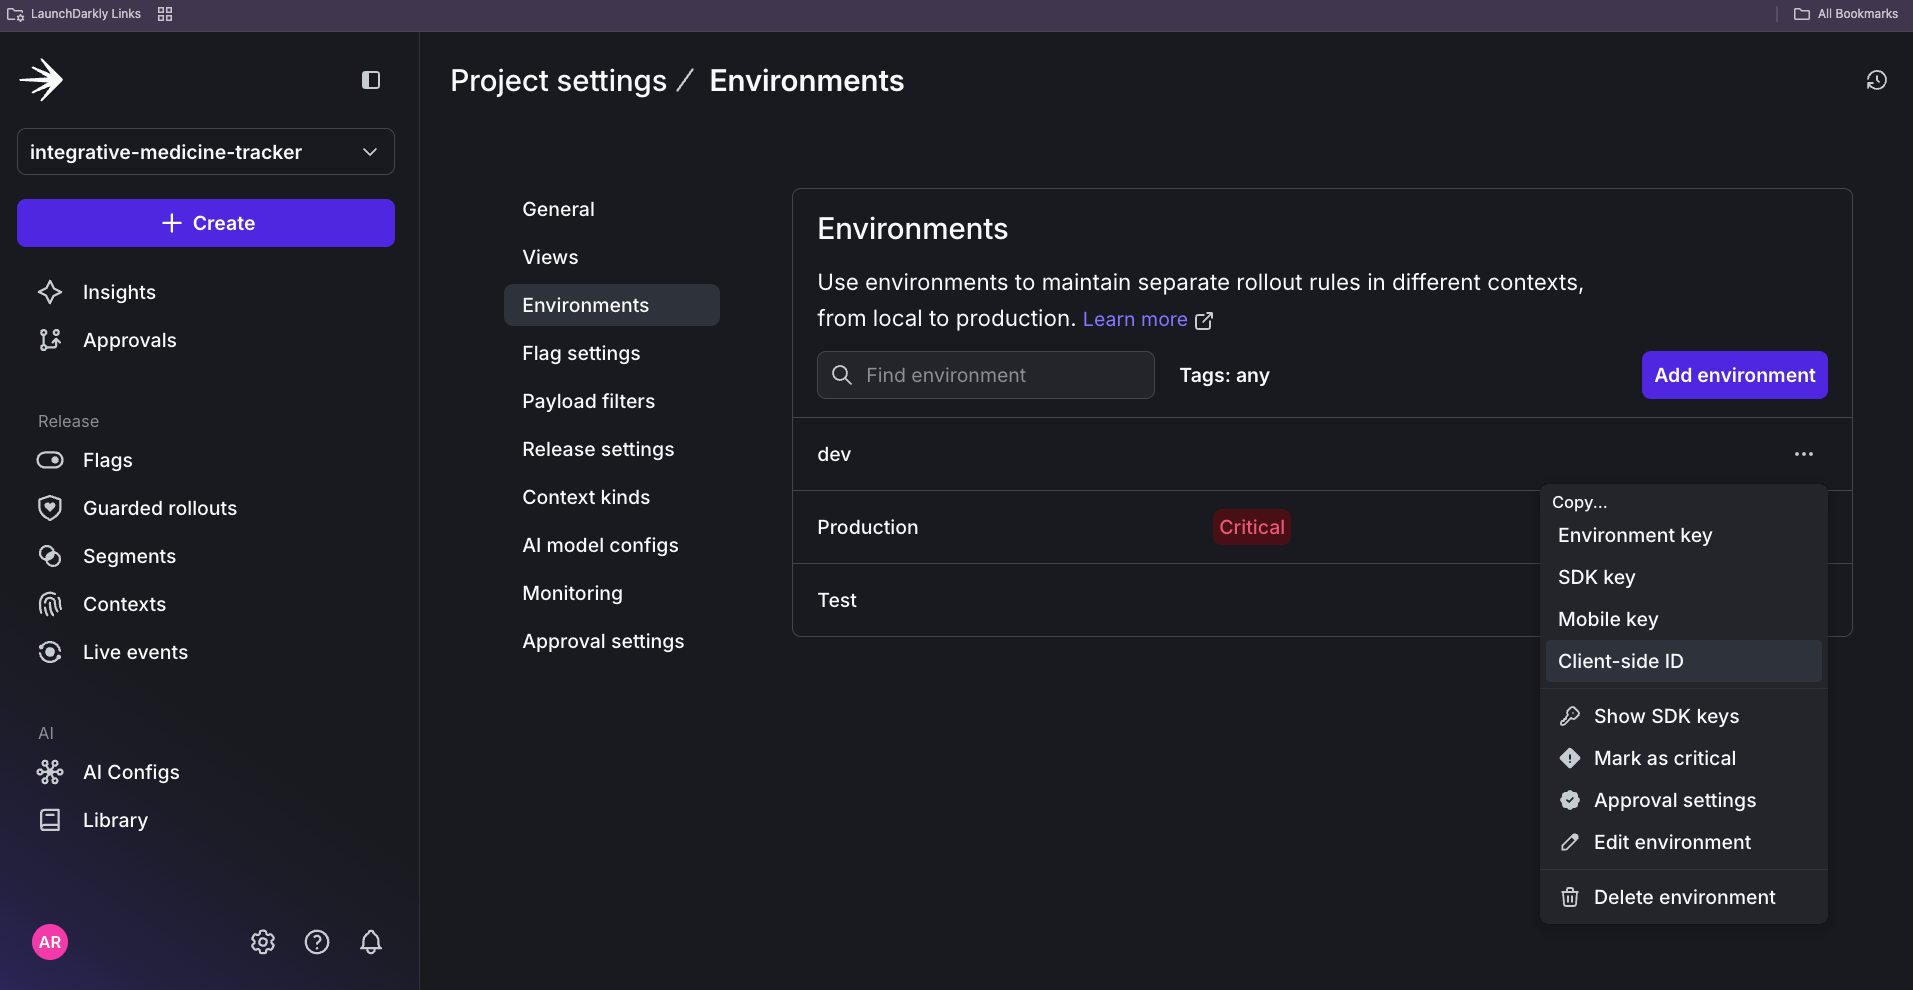Copy the Client-side ID from the menu
This screenshot has width=1913, height=990.
1620,661
